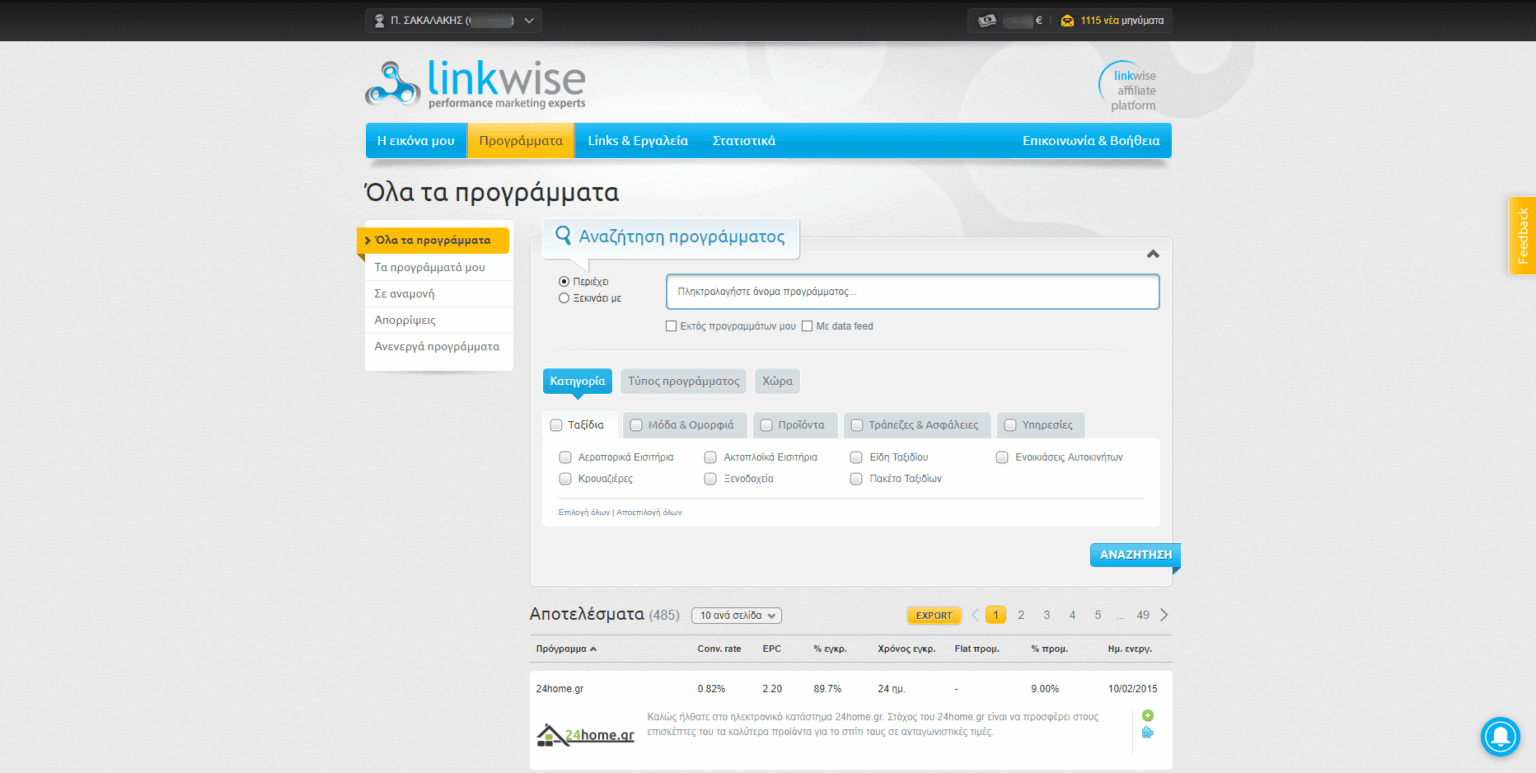The height and width of the screenshot is (773, 1536).
Task: Click the Linkwise logo
Action: [474, 83]
